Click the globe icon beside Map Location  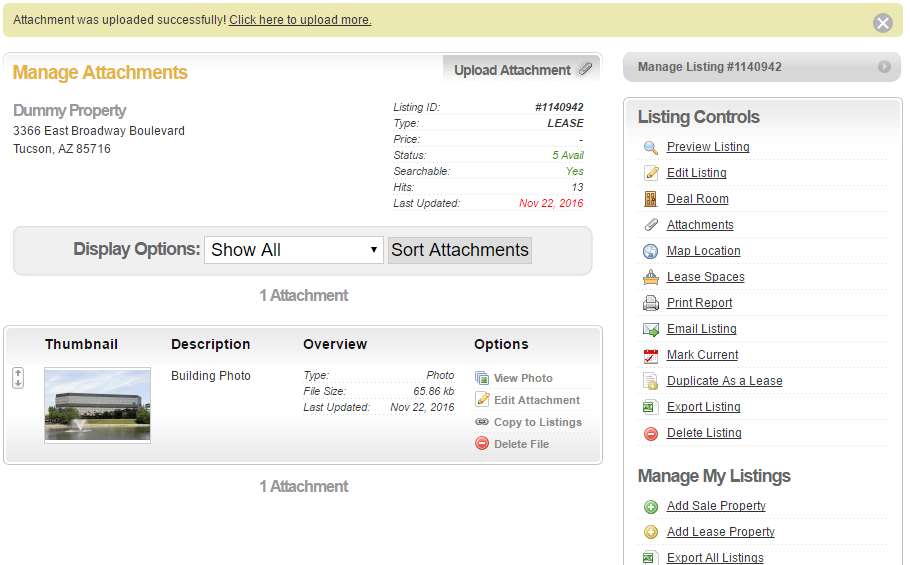pyautogui.click(x=651, y=251)
